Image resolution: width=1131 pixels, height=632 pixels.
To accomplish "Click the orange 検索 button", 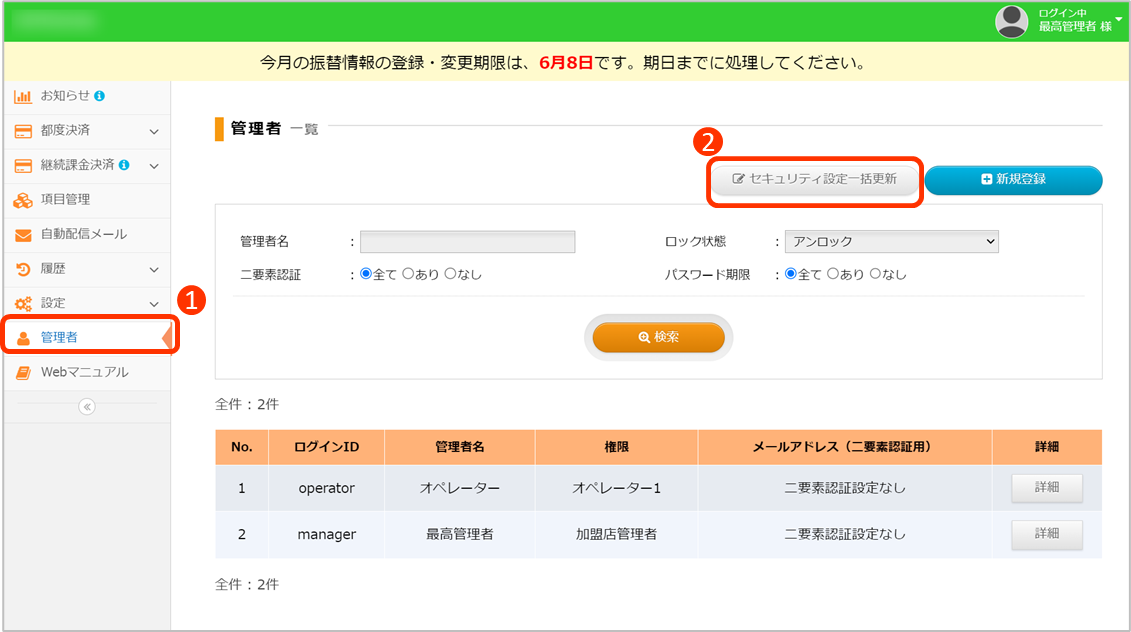I will (658, 338).
